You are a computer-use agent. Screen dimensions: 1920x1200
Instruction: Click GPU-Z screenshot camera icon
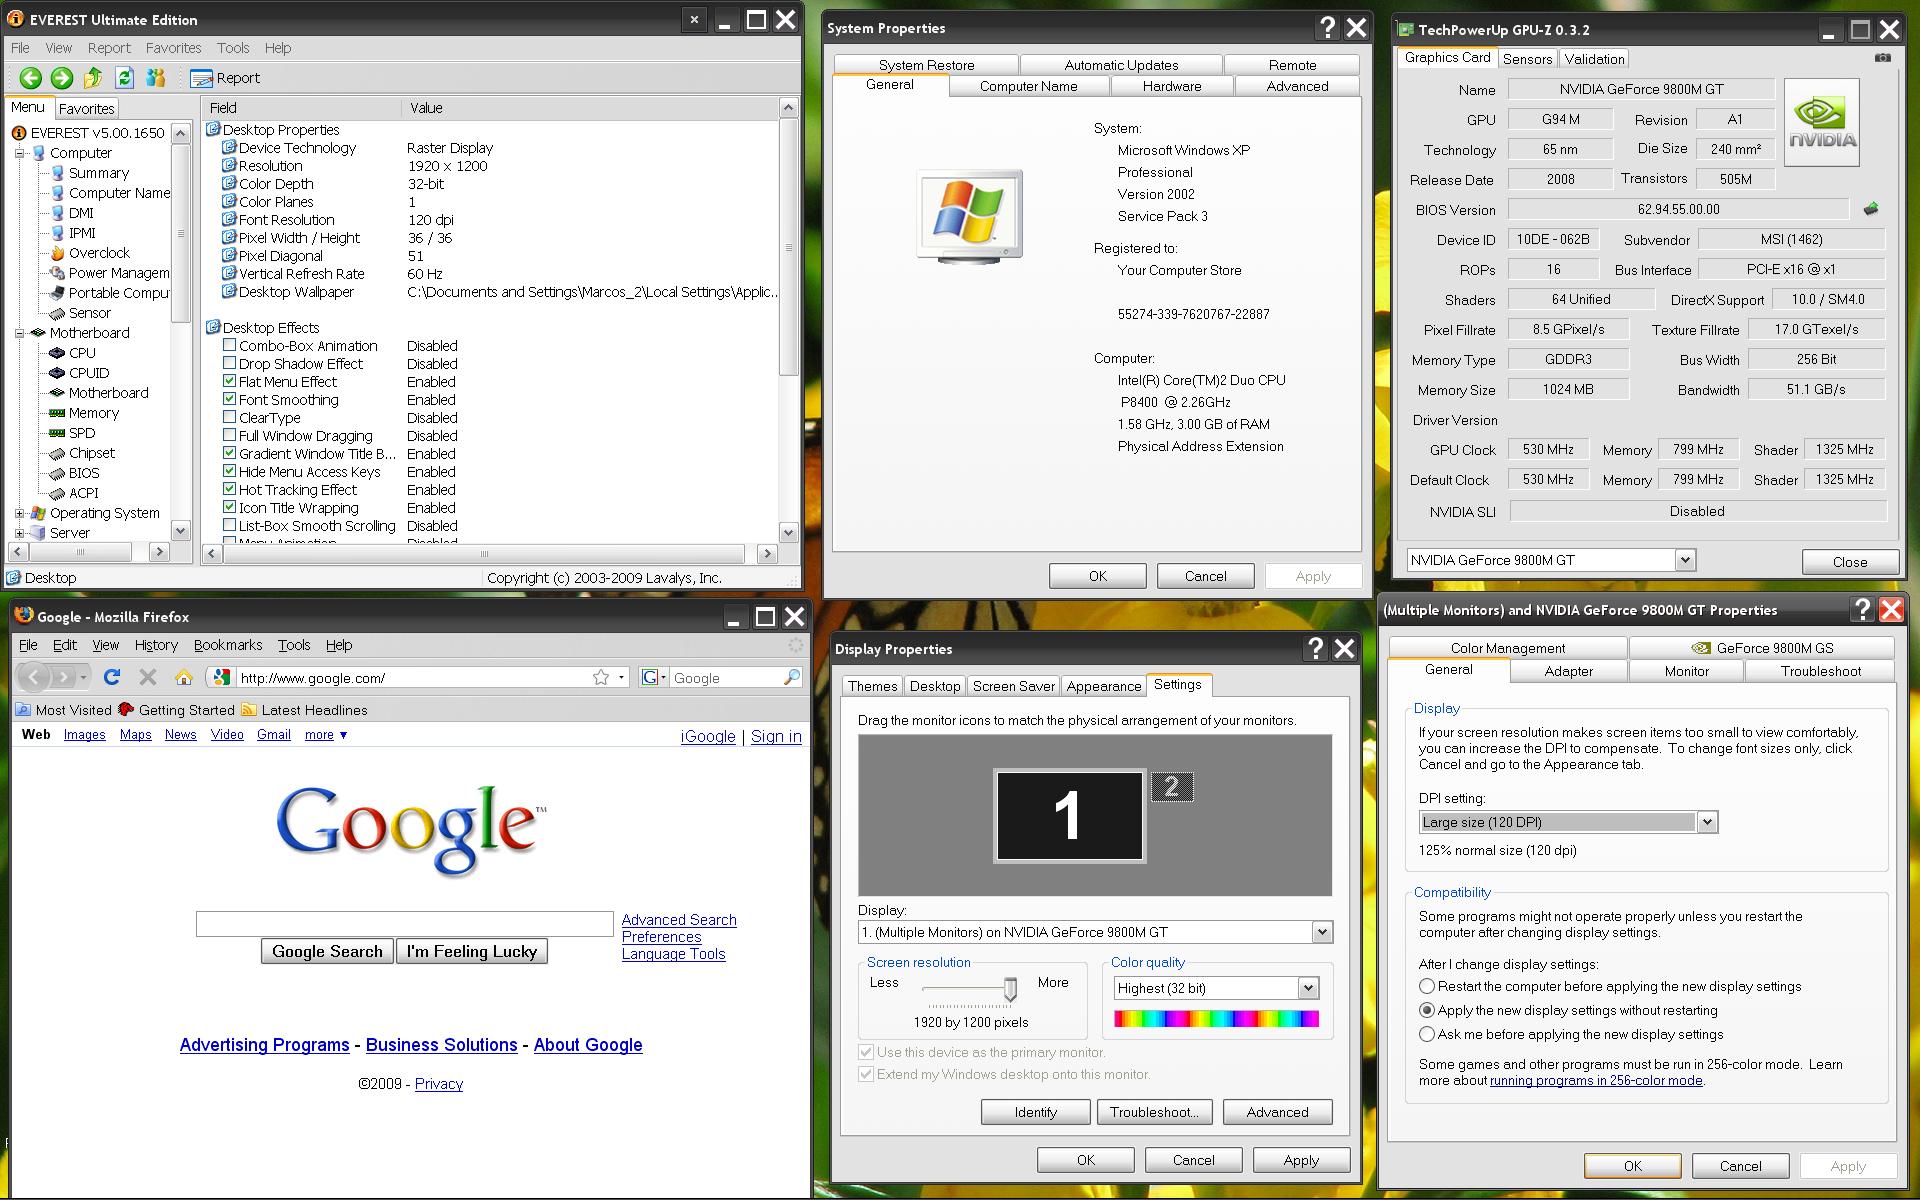tap(1883, 58)
